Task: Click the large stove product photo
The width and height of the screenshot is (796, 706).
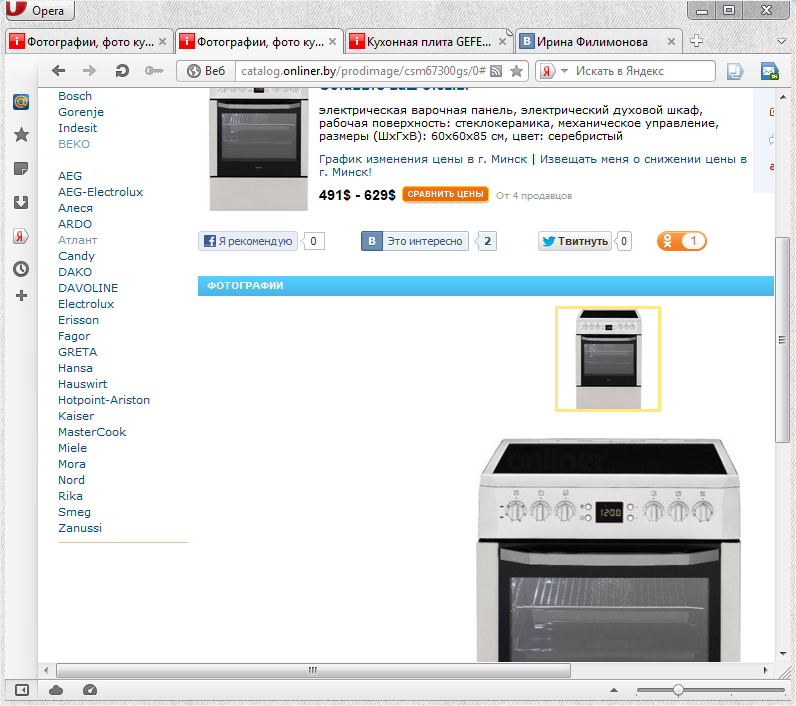Action: click(x=609, y=550)
